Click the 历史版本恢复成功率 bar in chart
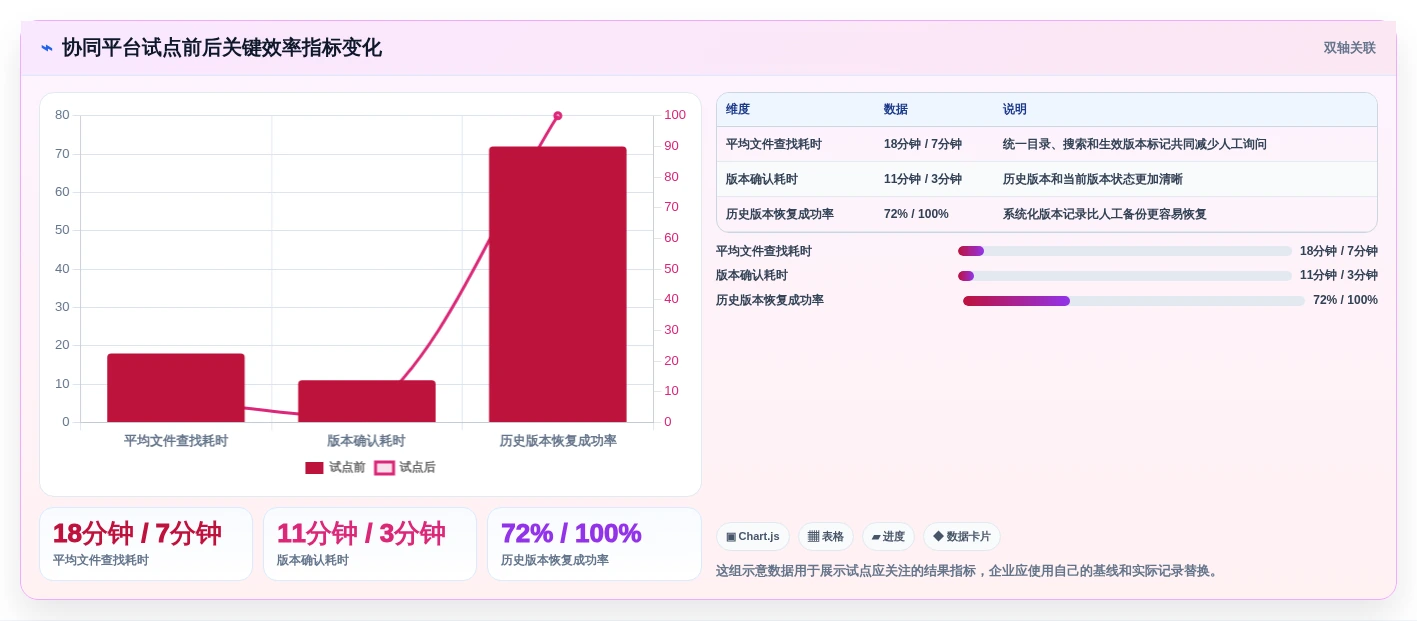 click(557, 284)
